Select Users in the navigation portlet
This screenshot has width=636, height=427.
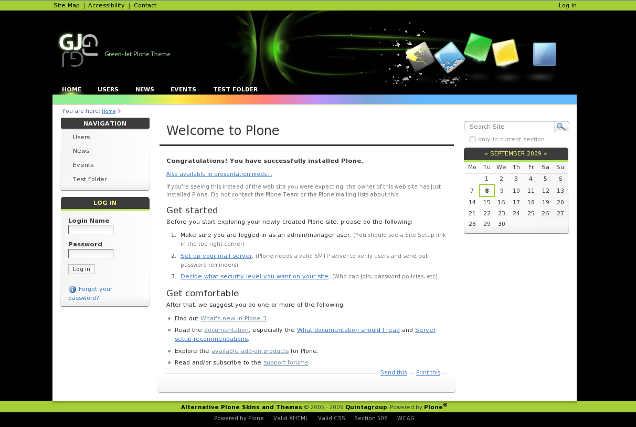[x=81, y=137]
